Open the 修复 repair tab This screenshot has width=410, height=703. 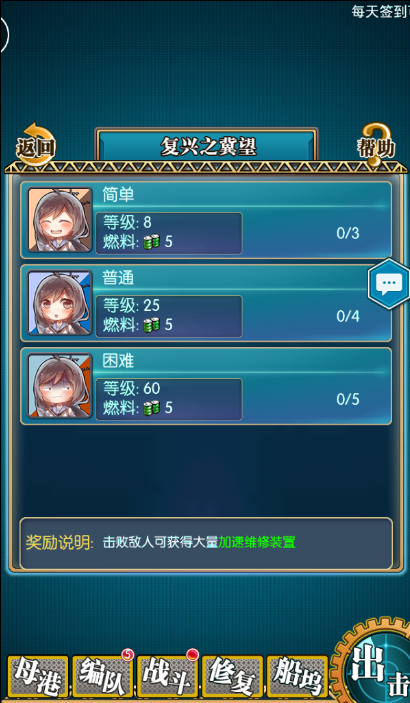[232, 677]
